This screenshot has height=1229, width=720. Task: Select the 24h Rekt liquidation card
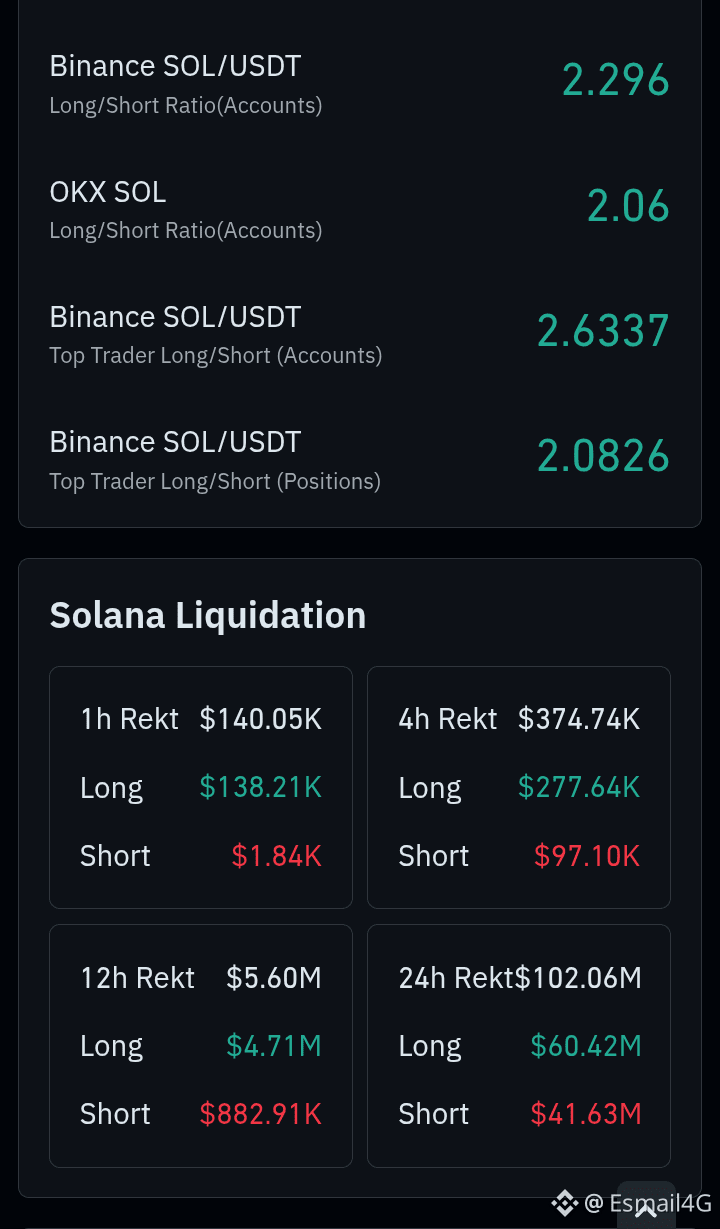click(x=519, y=1046)
